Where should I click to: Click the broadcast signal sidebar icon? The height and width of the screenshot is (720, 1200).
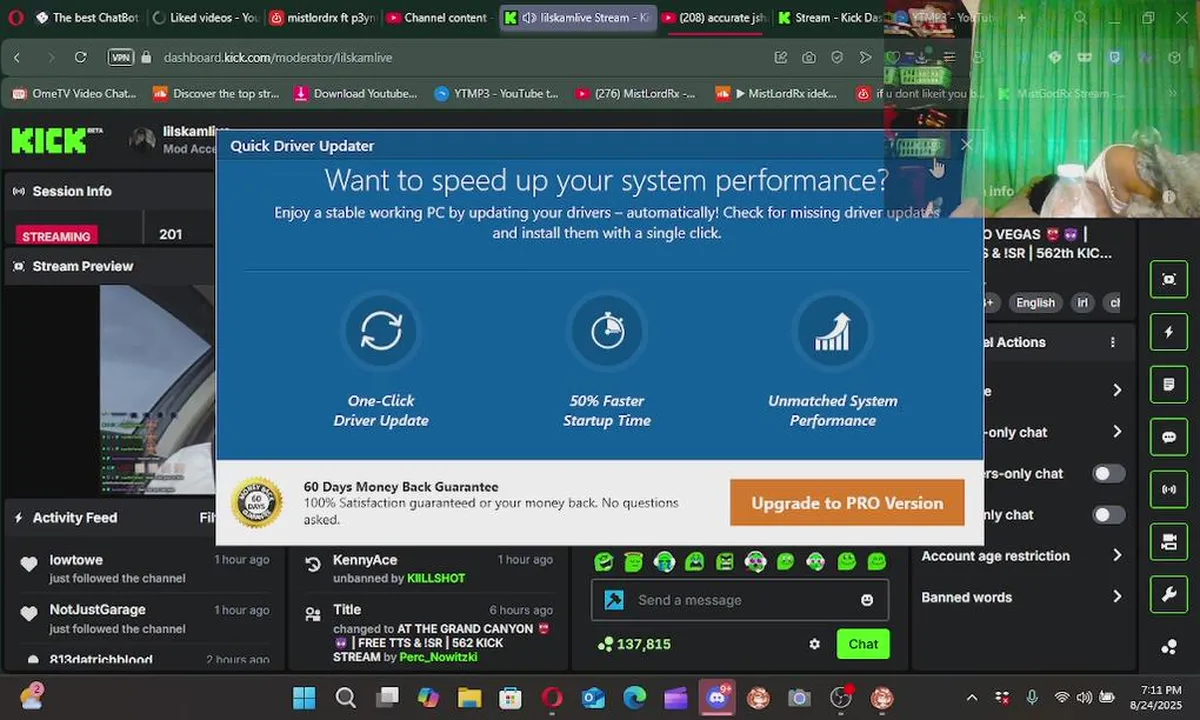click(1168, 490)
